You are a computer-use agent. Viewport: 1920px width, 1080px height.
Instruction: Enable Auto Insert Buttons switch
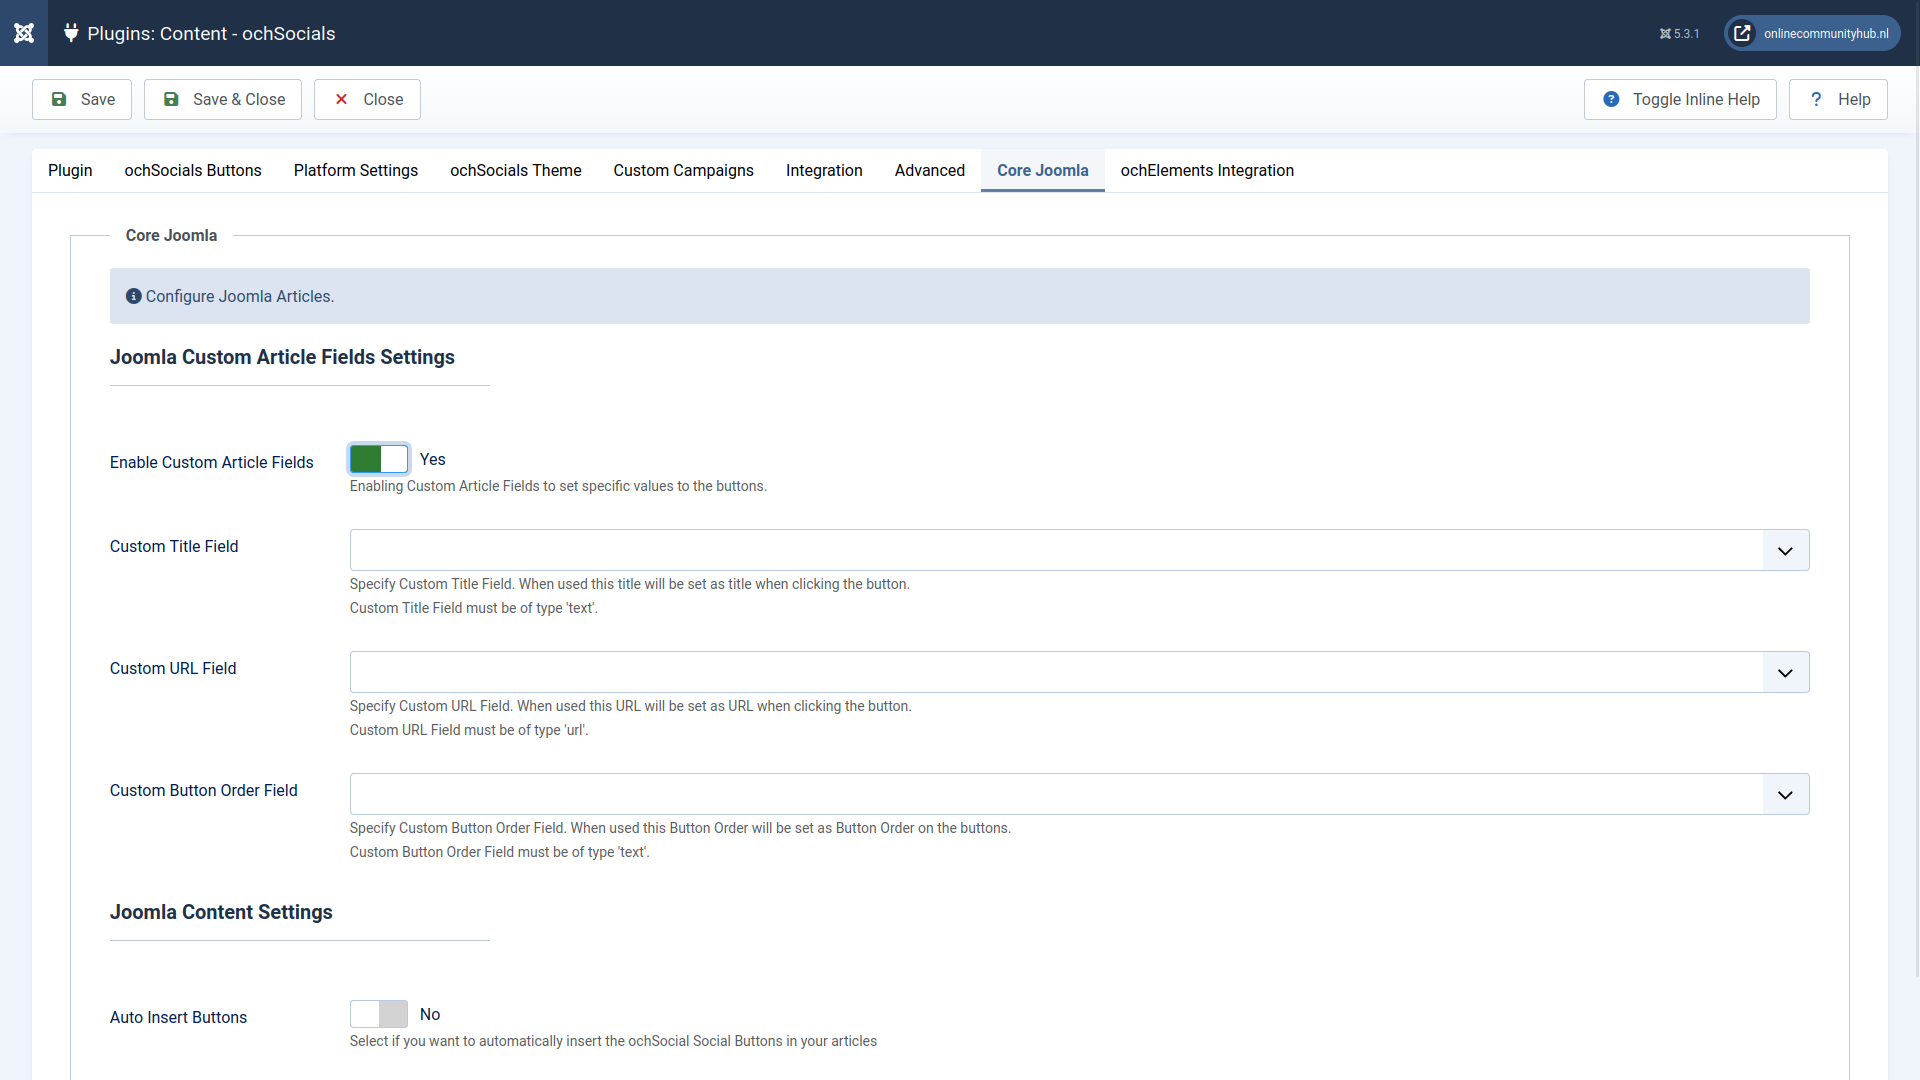point(379,1014)
